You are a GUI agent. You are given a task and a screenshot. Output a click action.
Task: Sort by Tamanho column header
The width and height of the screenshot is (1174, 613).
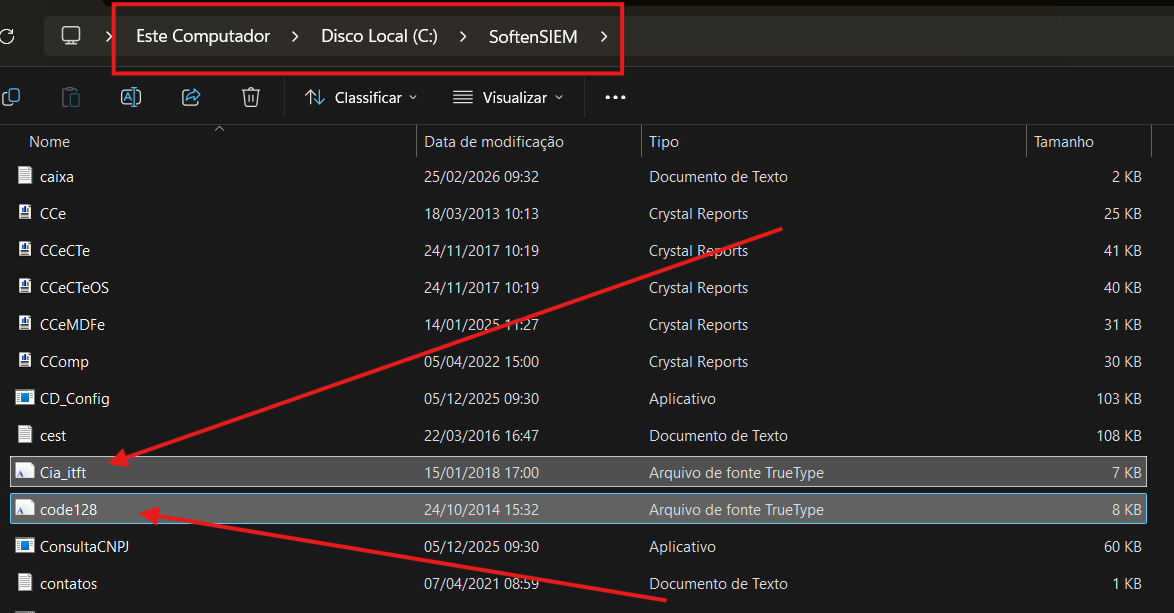click(1064, 142)
